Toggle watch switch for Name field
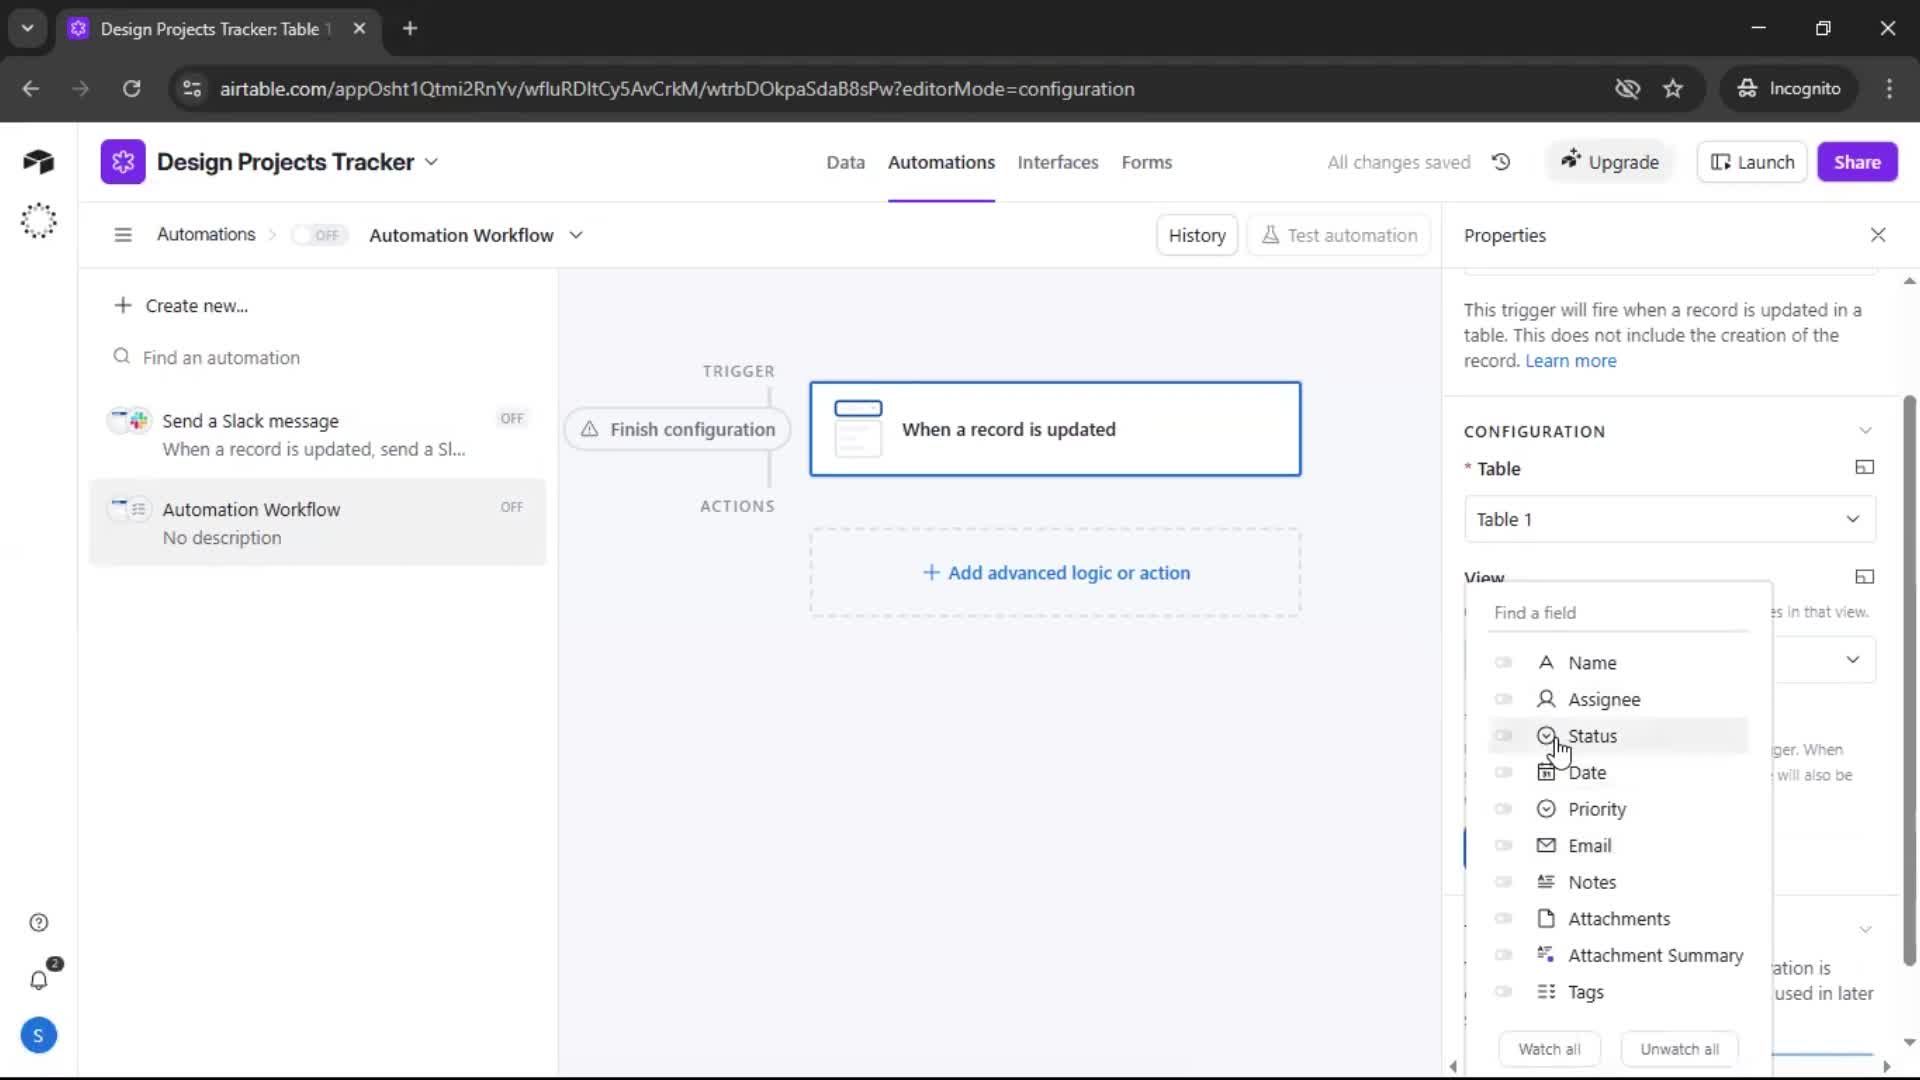This screenshot has height=1080, width=1920. [1503, 663]
